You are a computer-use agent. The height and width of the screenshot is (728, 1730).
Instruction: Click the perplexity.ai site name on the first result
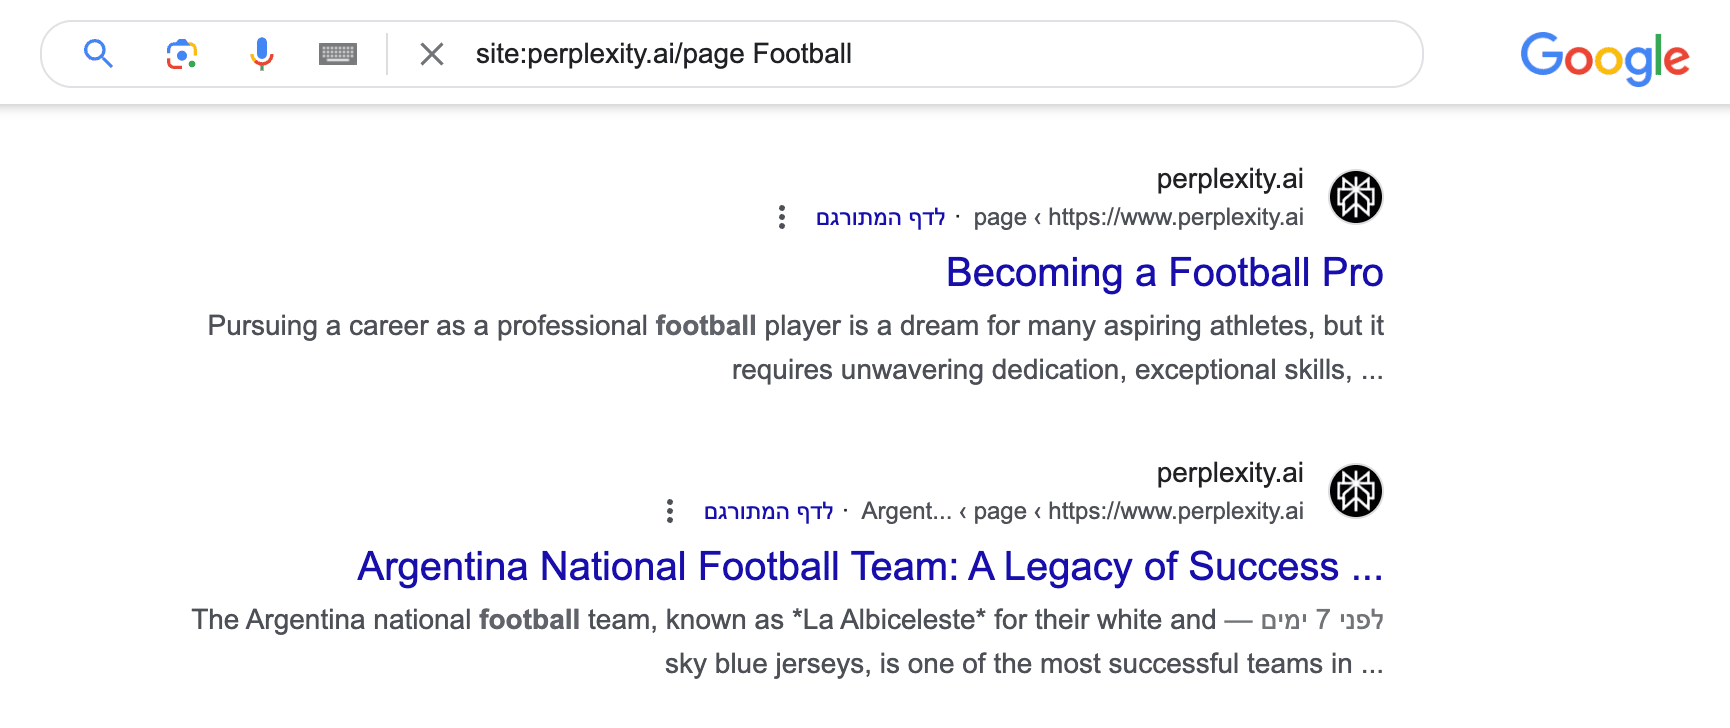1230,179
